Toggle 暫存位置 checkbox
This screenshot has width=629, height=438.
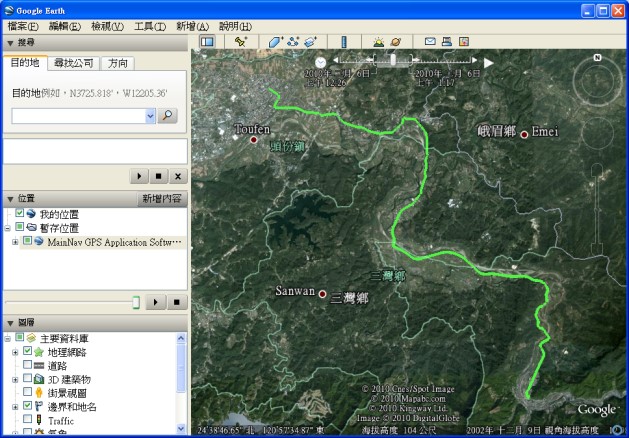coord(20,227)
